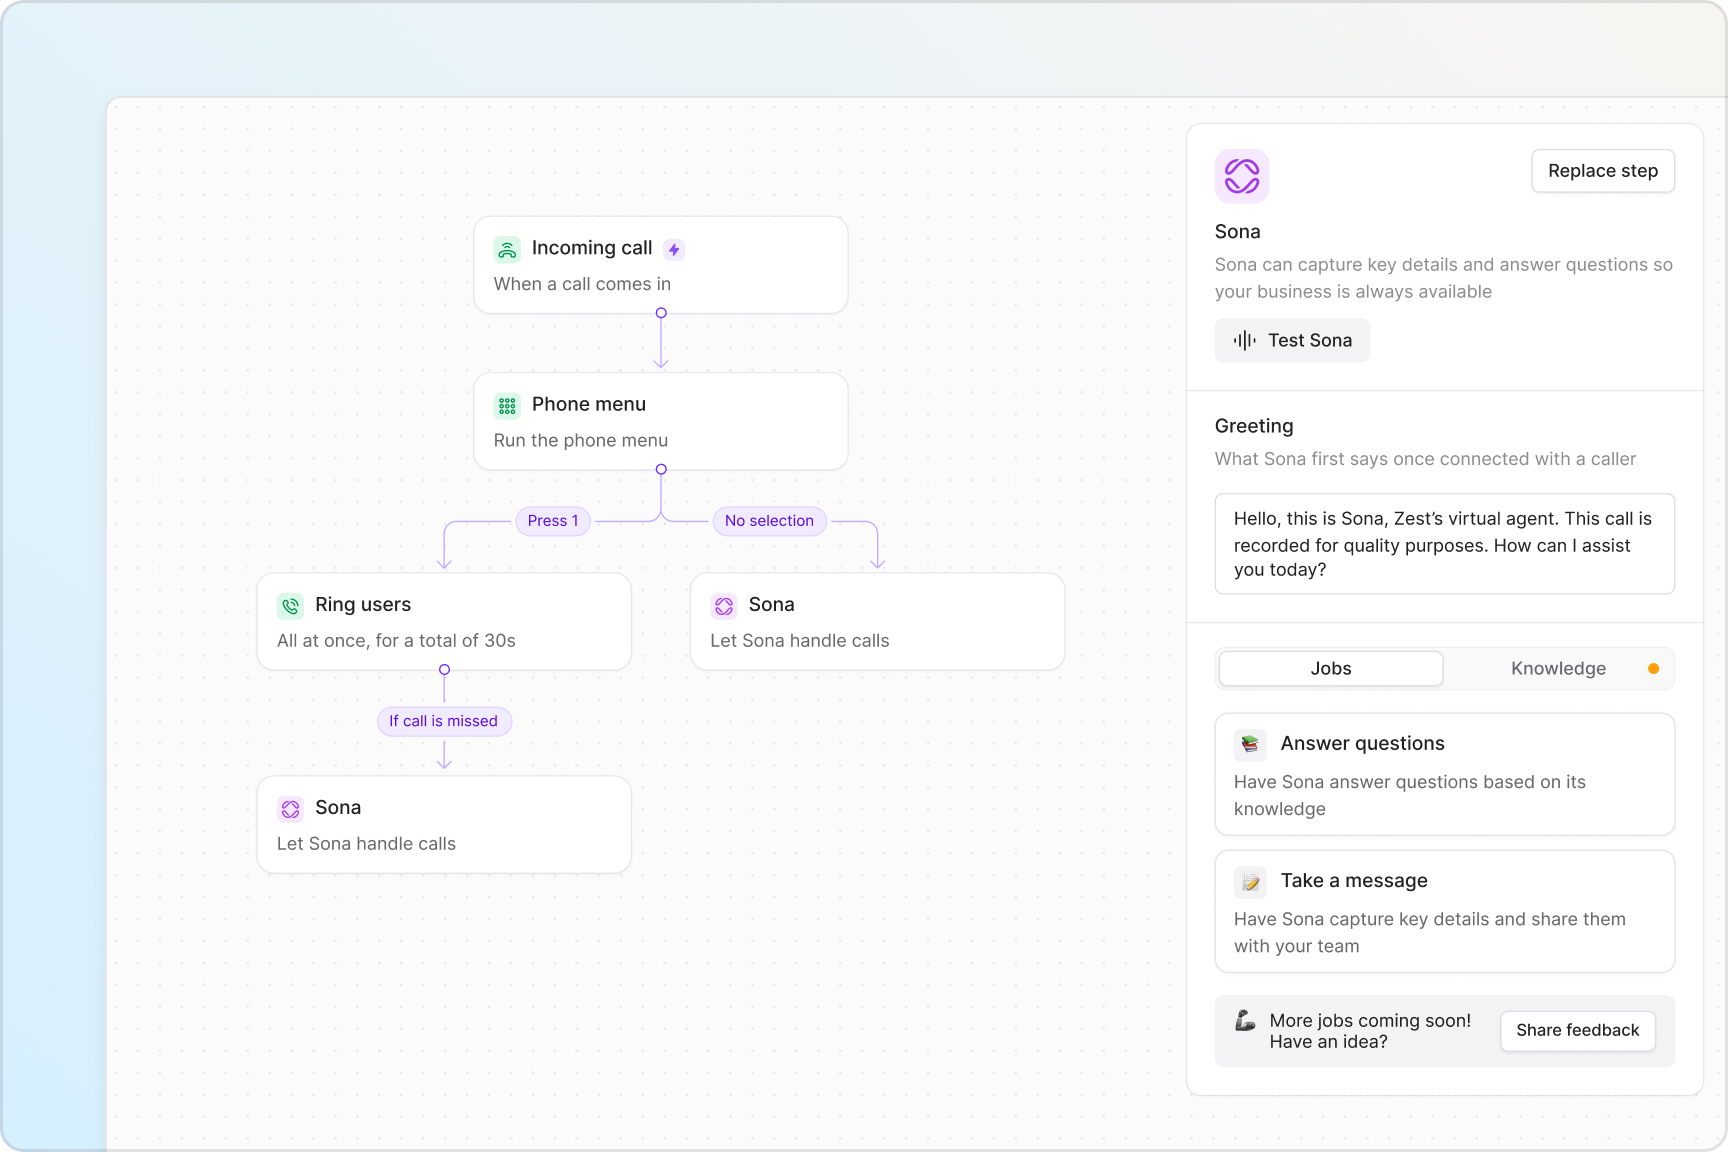Click the 'When a call comes in' text

pos(582,284)
